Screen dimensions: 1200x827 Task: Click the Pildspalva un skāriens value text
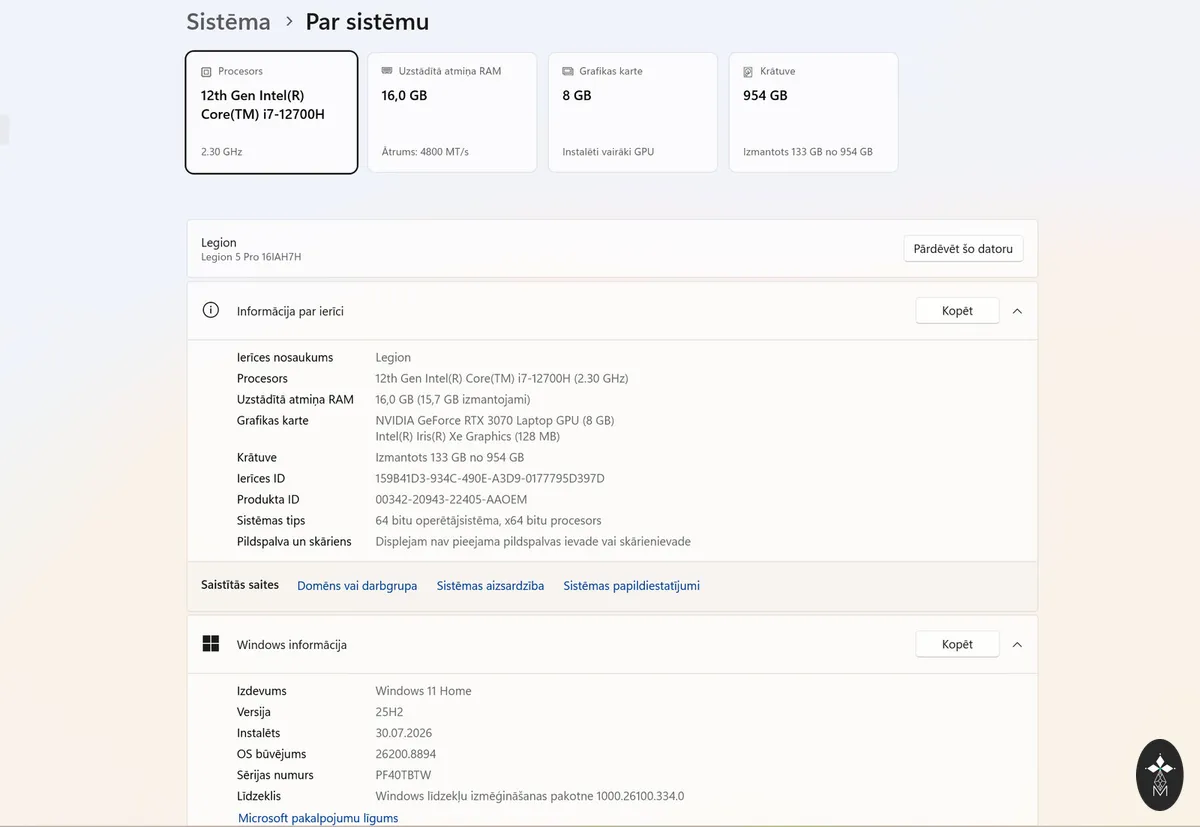tap(533, 541)
